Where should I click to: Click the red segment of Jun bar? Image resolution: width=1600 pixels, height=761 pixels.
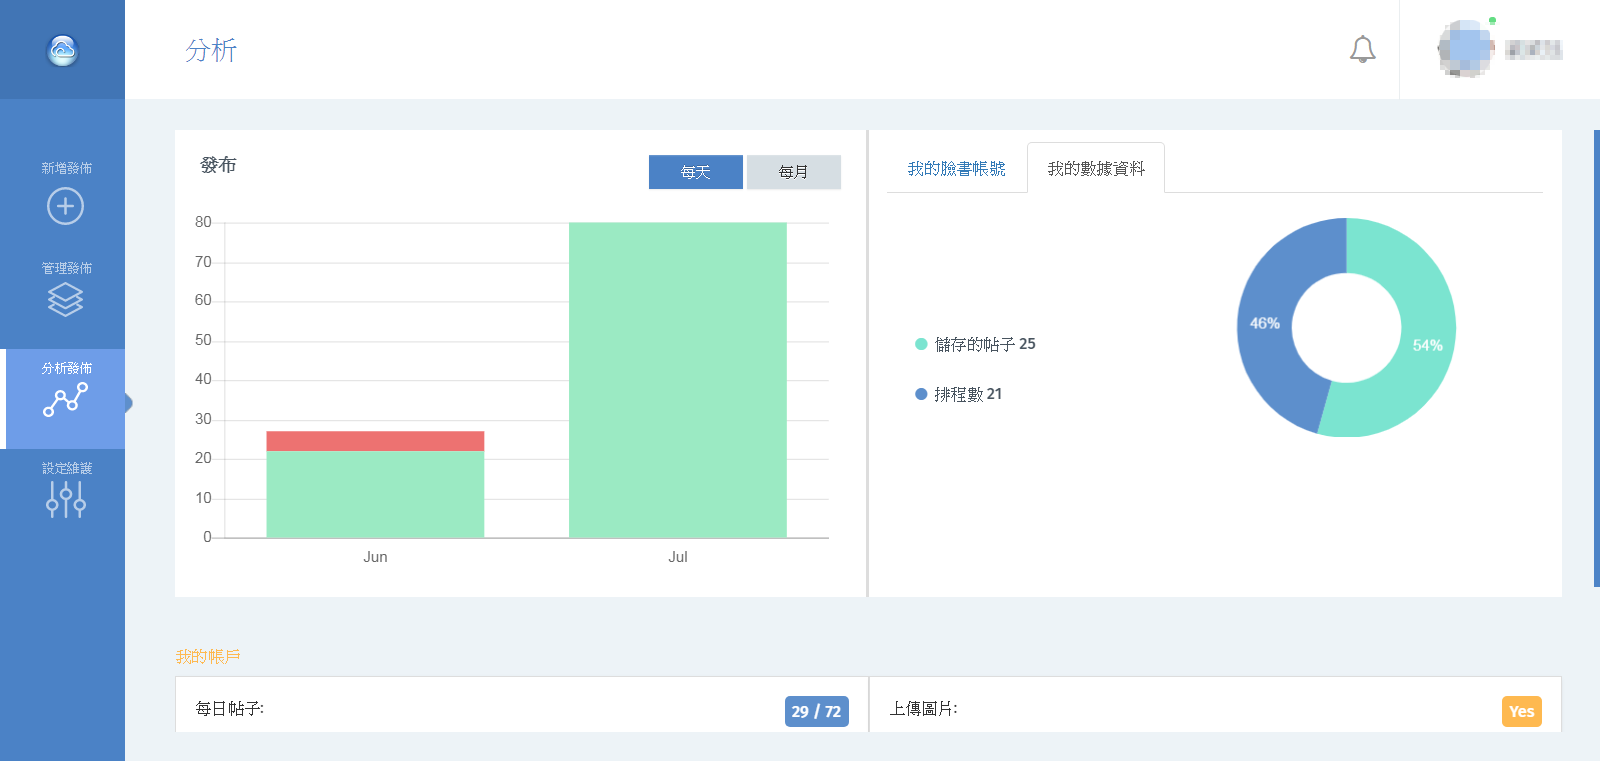(x=375, y=441)
